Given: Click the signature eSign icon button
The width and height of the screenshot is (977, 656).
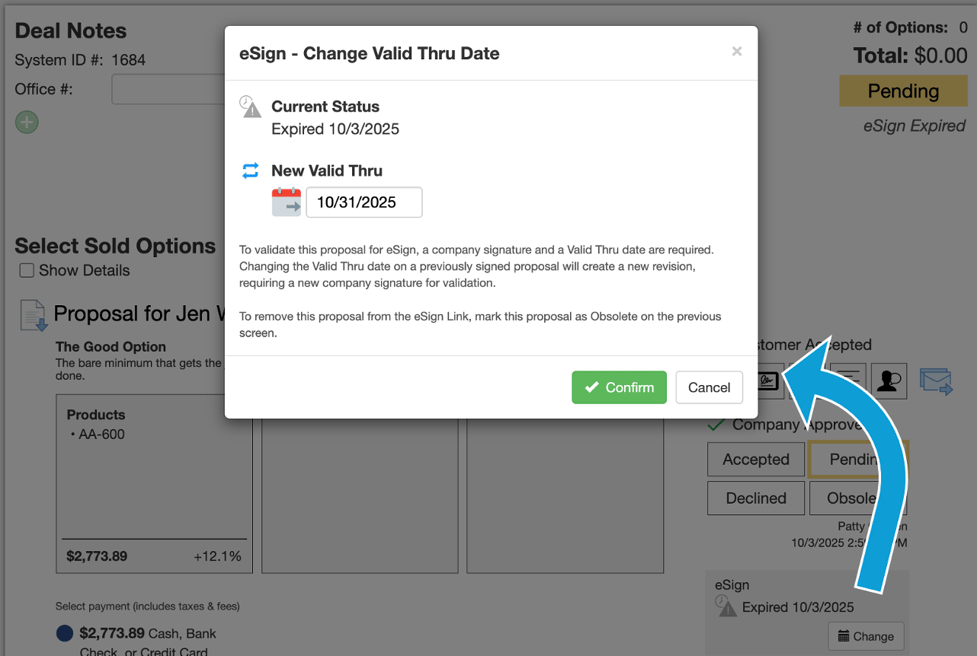Looking at the screenshot, I should click(768, 381).
